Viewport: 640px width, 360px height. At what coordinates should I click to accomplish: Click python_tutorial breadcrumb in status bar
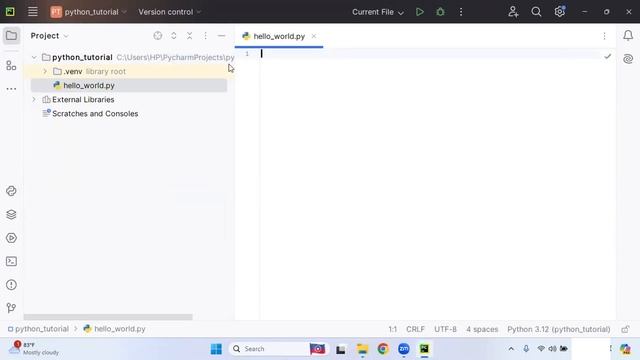click(x=38, y=329)
